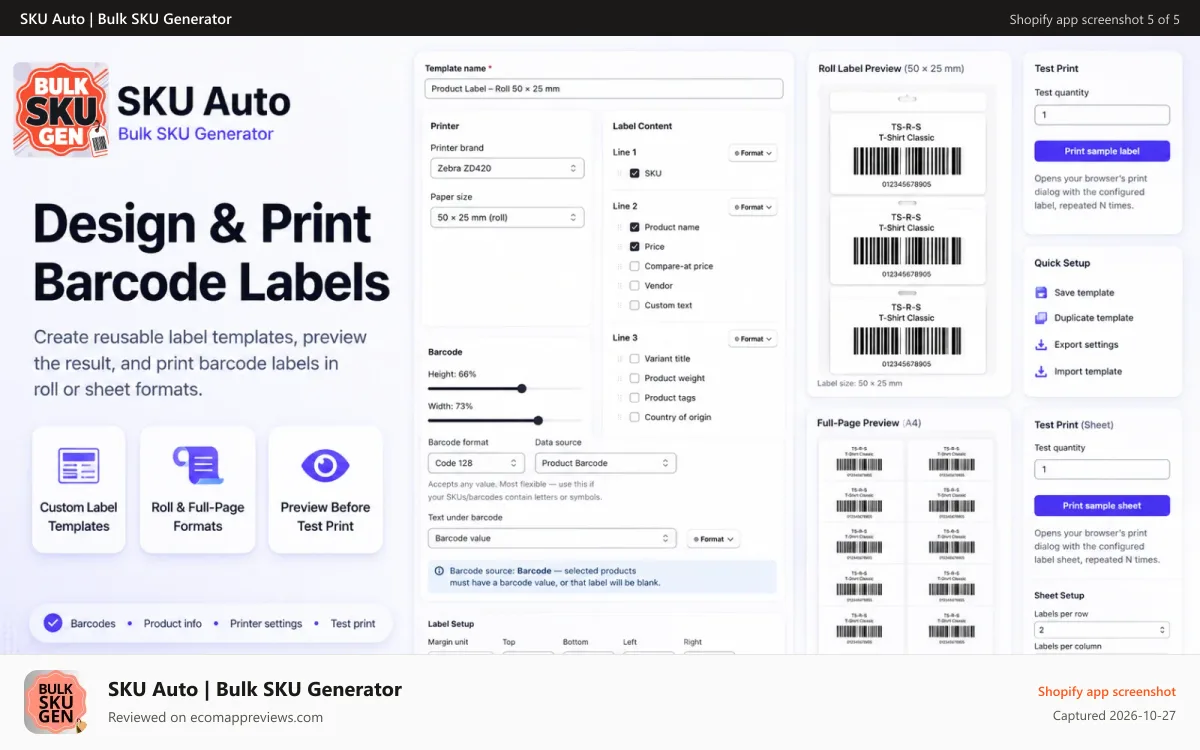
Task: Enable the Variant title checkbox
Action: (634, 358)
